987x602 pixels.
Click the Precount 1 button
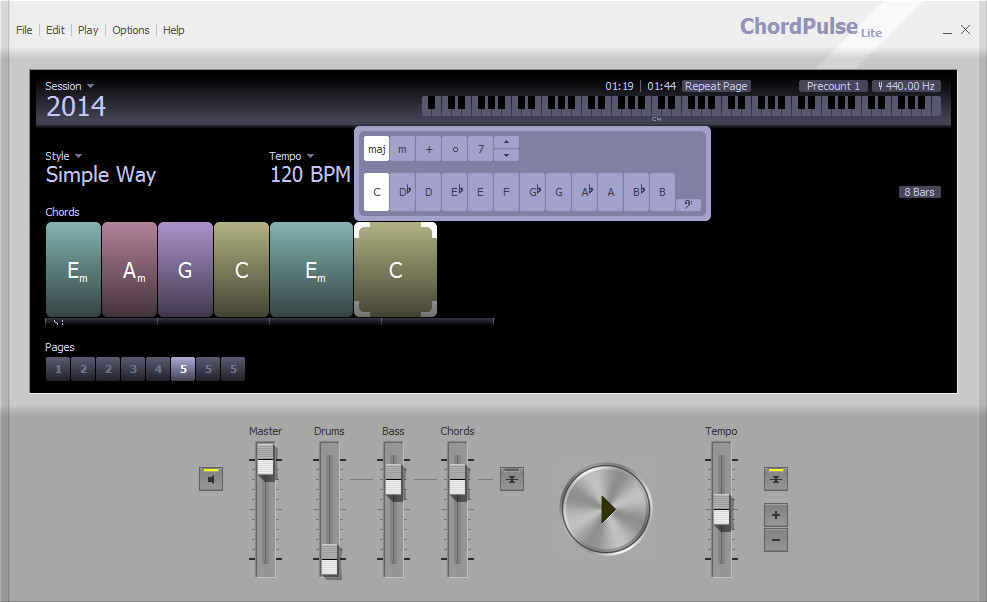pyautogui.click(x=833, y=86)
